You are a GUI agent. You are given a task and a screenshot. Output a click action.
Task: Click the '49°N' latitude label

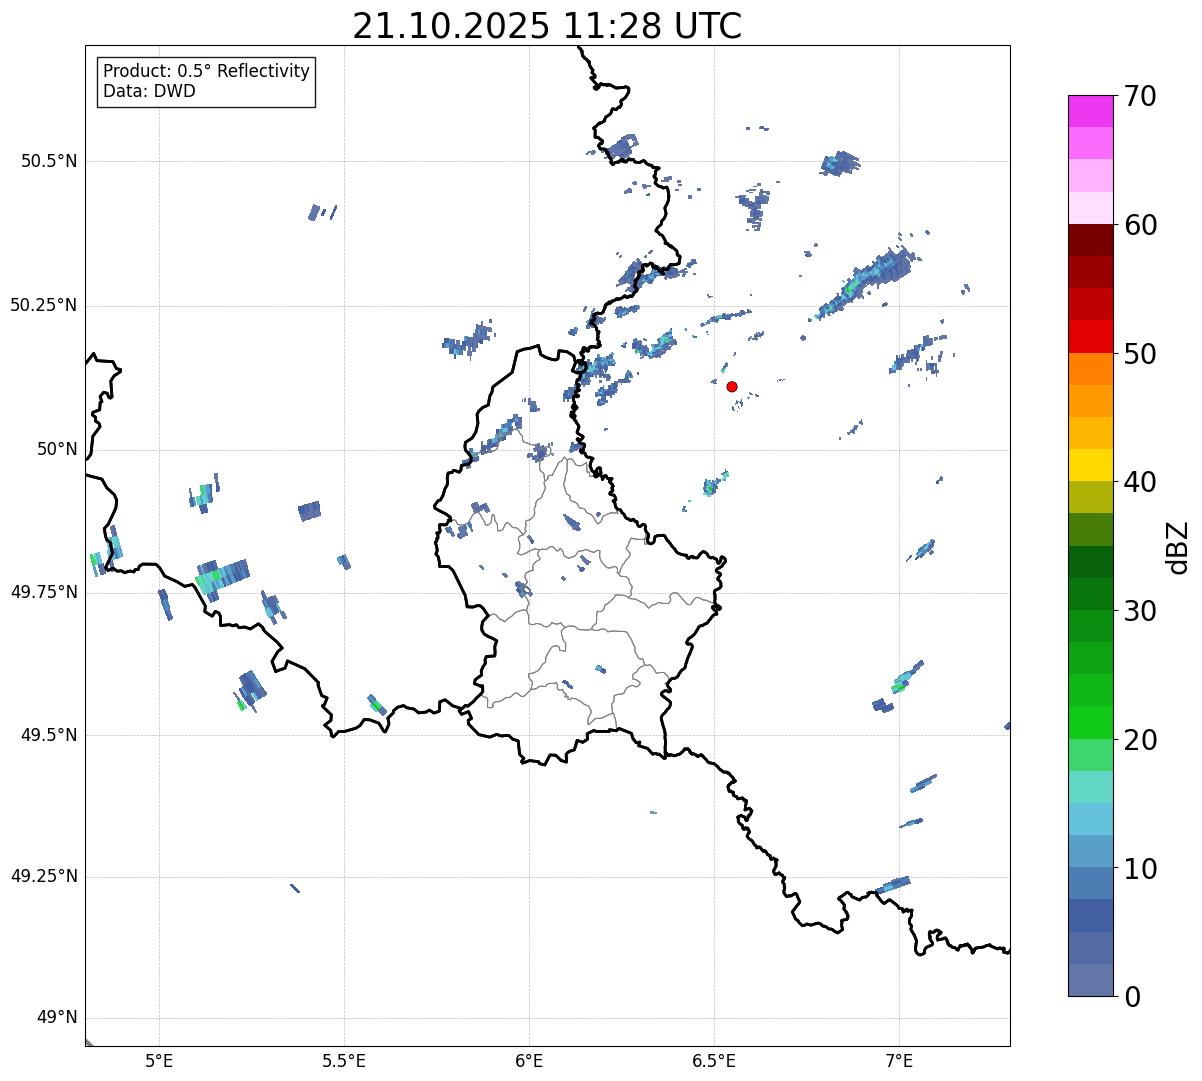[x=57, y=1018]
